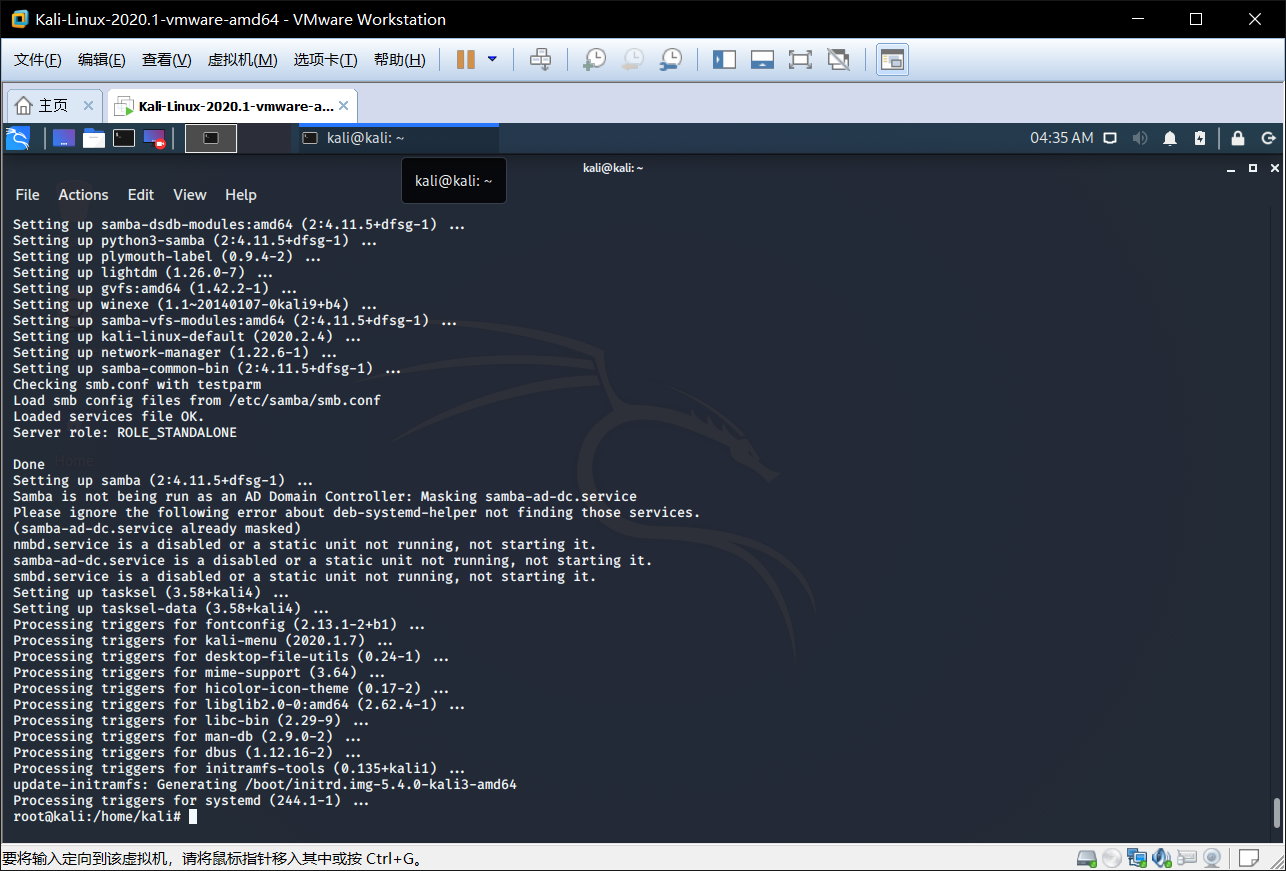Image resolution: width=1286 pixels, height=871 pixels.
Task: Click the 04:35 AM clock in Kali panel
Action: click(x=1062, y=138)
